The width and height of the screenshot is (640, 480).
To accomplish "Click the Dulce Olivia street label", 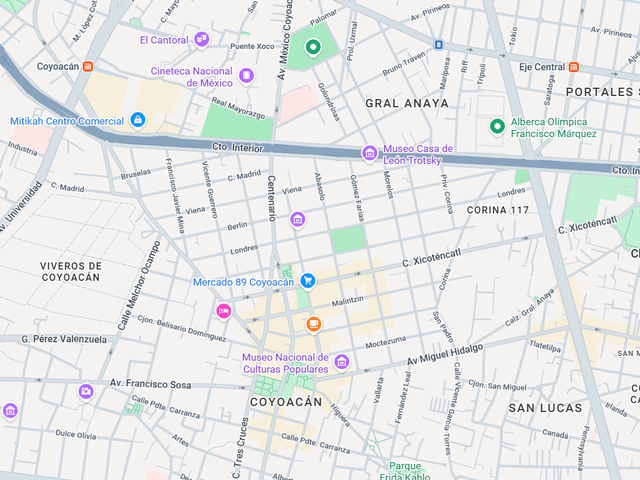I will coord(76,434).
